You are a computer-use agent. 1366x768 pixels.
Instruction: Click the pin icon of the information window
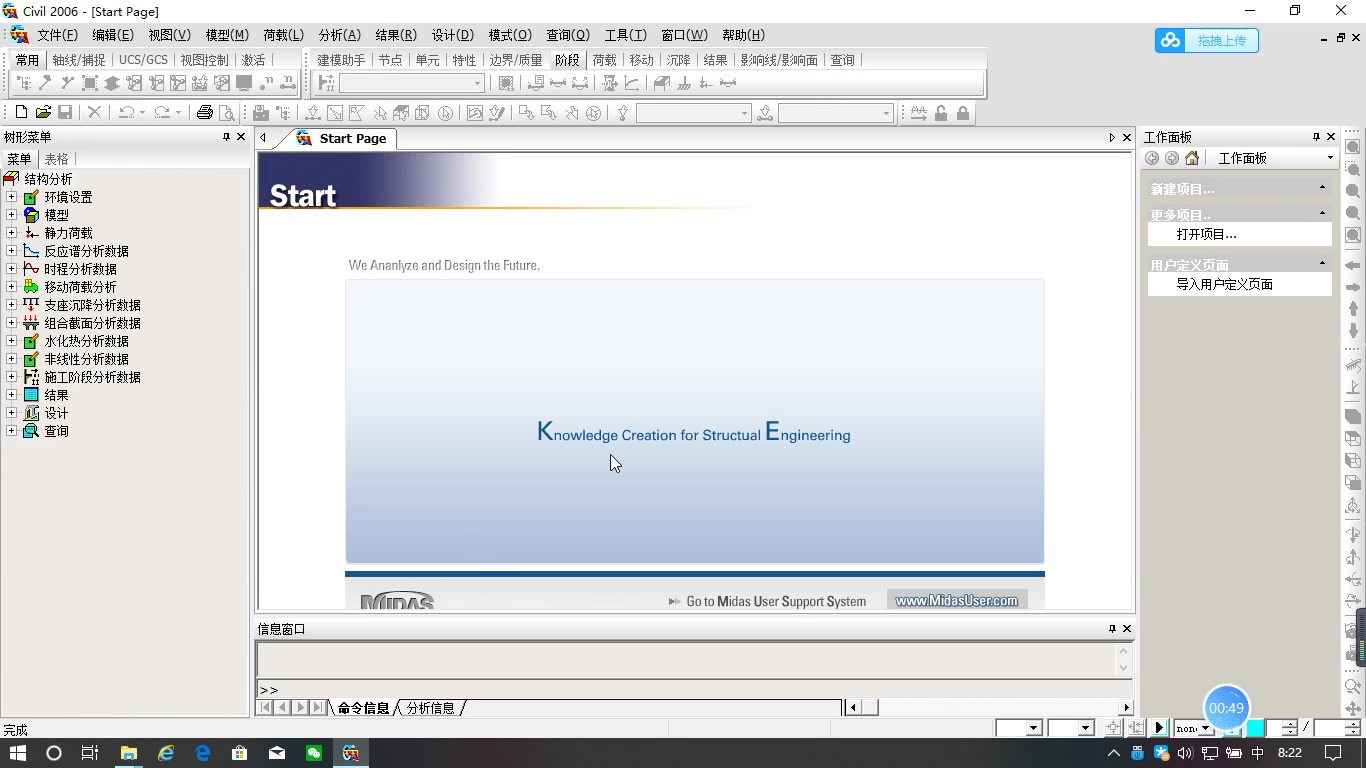click(1112, 629)
